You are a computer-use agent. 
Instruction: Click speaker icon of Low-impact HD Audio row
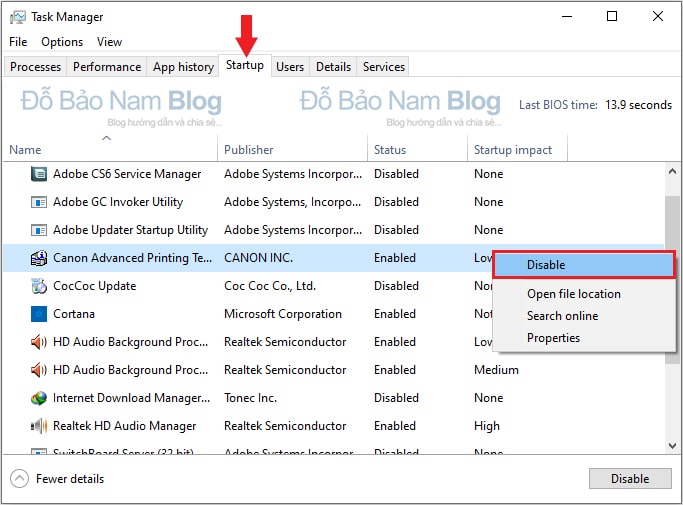click(39, 342)
